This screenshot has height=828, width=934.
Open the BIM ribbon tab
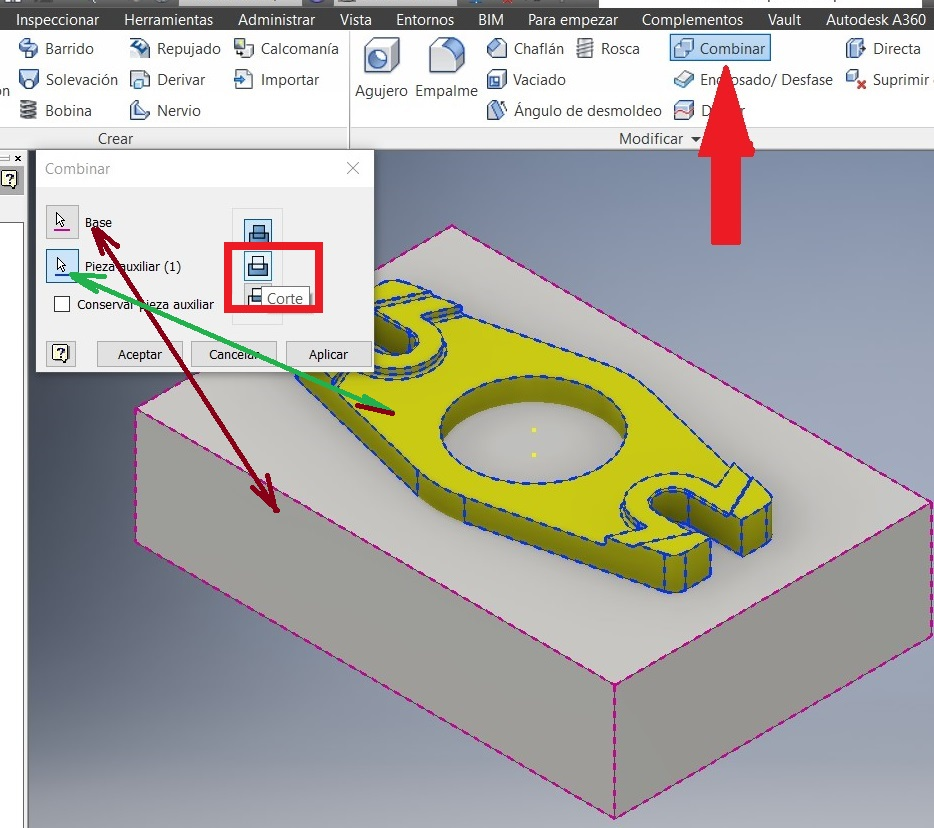coord(491,20)
